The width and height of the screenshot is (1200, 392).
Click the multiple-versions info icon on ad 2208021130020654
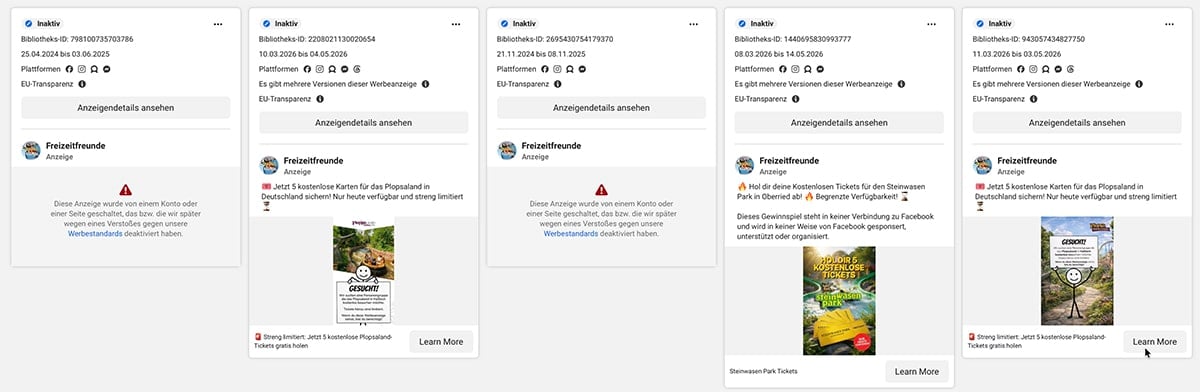point(425,84)
